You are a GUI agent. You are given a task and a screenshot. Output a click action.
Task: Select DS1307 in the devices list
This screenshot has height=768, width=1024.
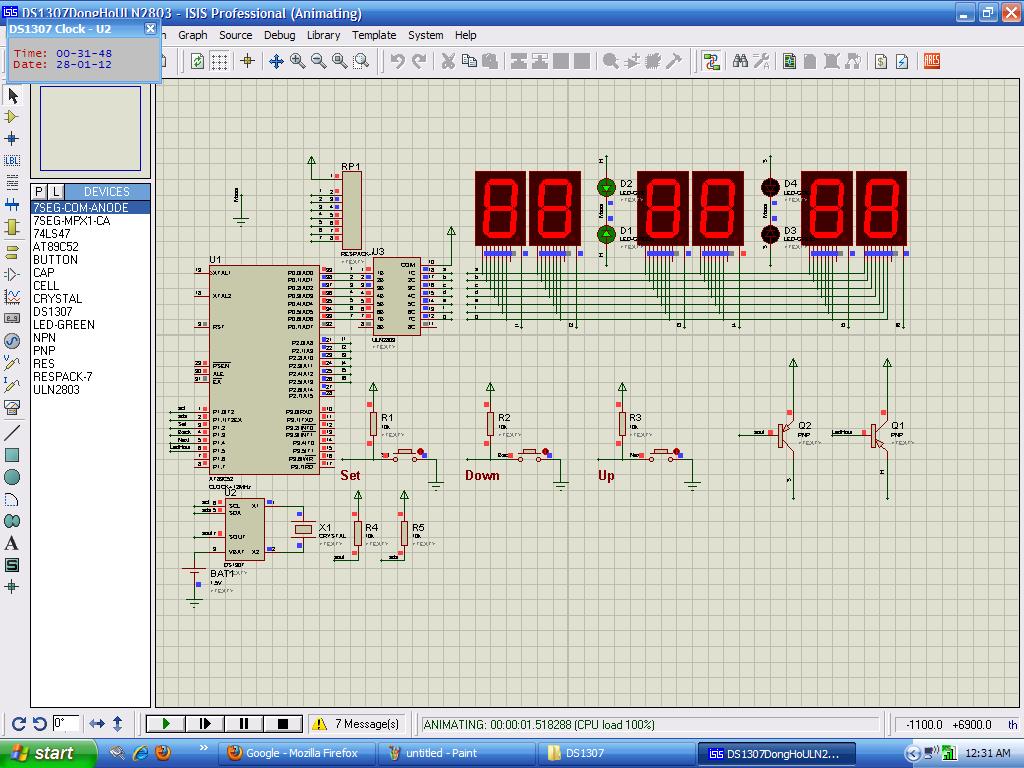click(52, 312)
